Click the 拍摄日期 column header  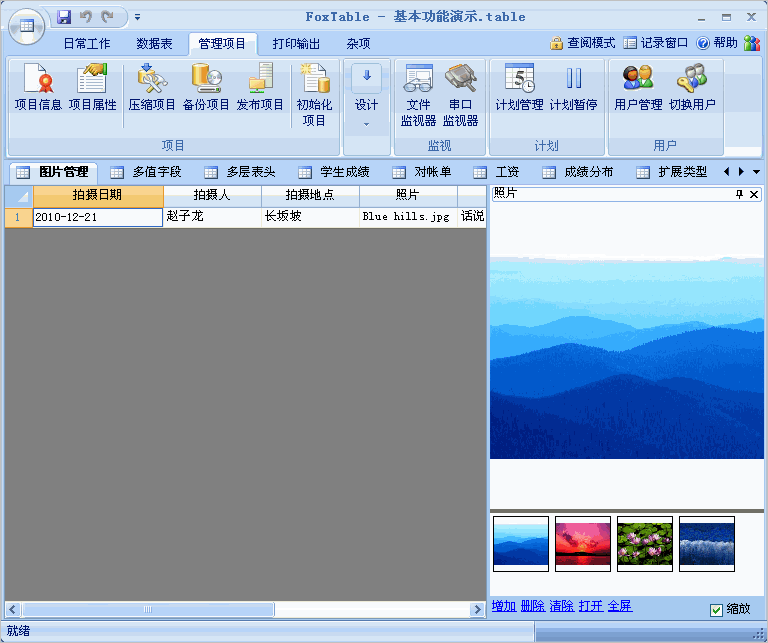point(98,195)
